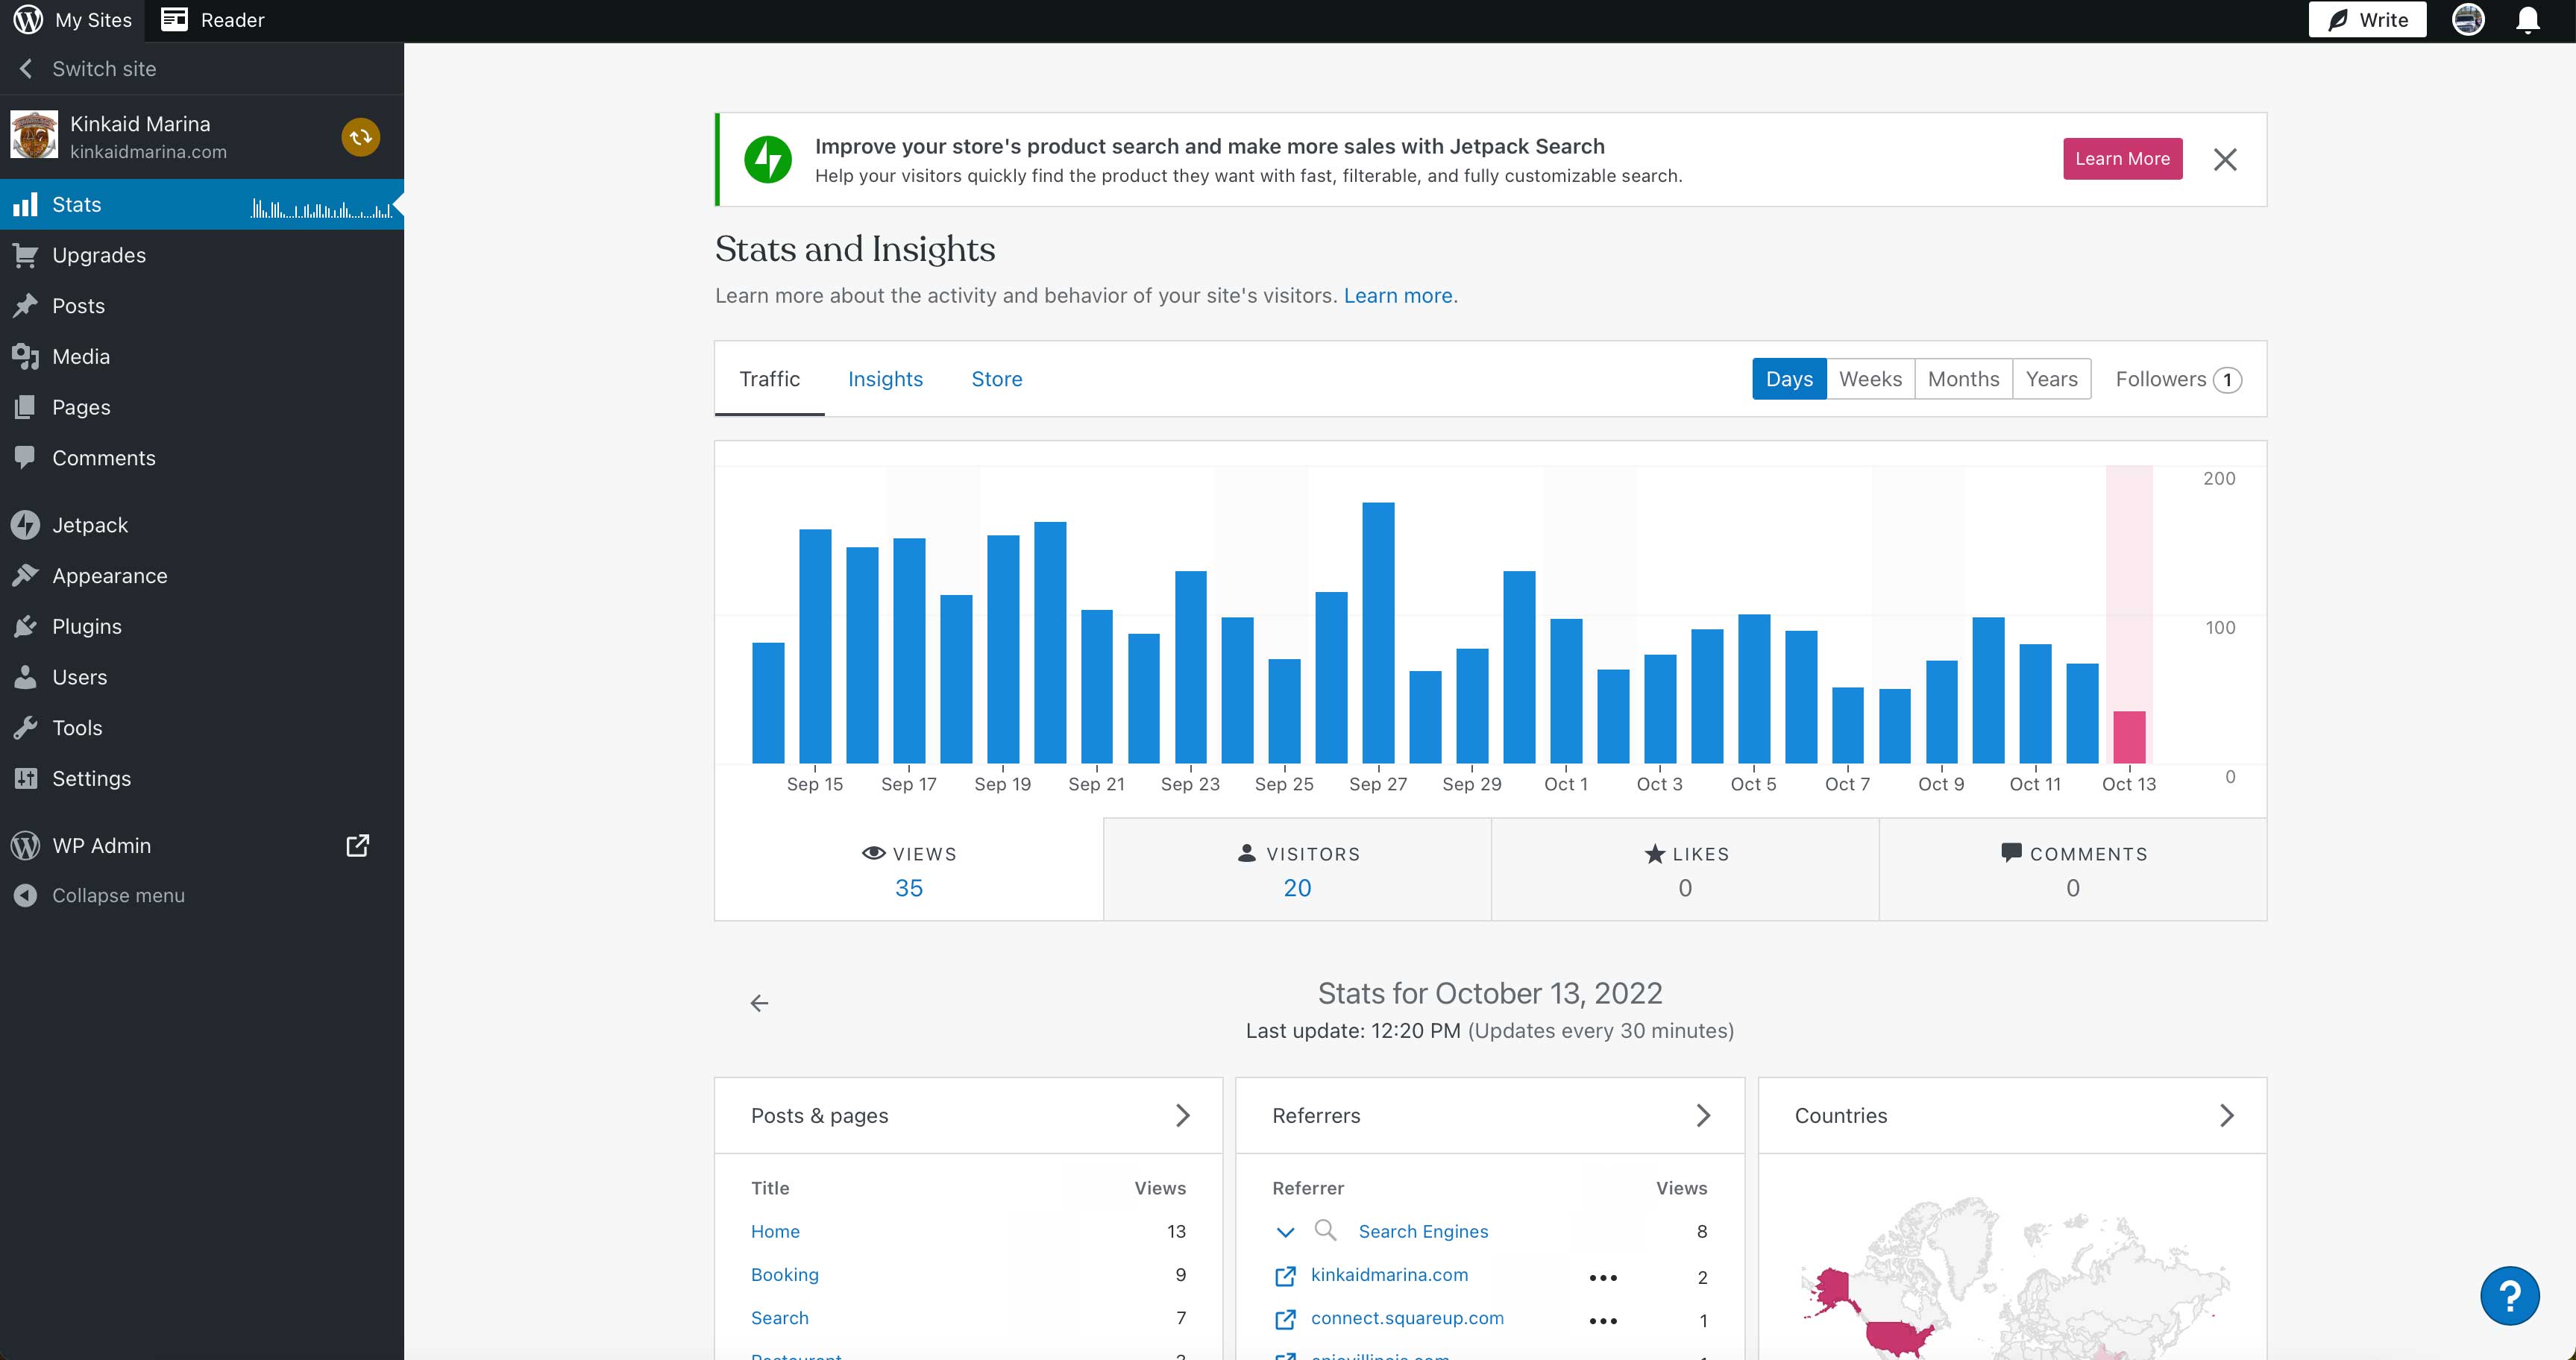The height and width of the screenshot is (1360, 2576).
Task: Open Appearance settings via the paintbrush icon
Action: pos(27,575)
